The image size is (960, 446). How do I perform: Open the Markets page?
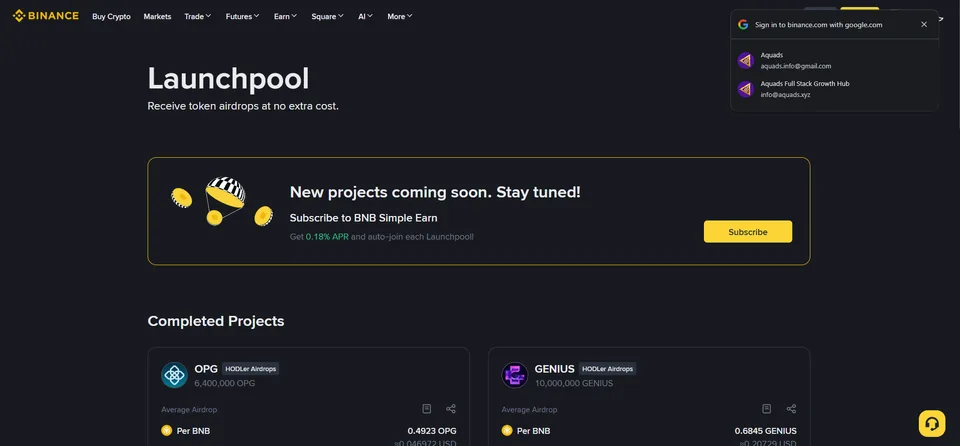[x=157, y=17]
